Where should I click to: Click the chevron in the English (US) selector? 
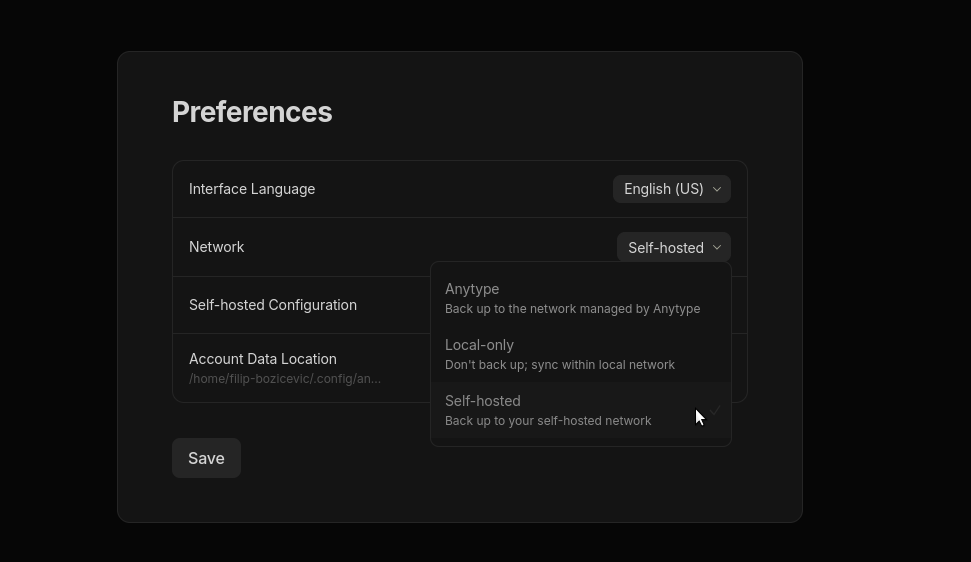pyautogui.click(x=716, y=189)
